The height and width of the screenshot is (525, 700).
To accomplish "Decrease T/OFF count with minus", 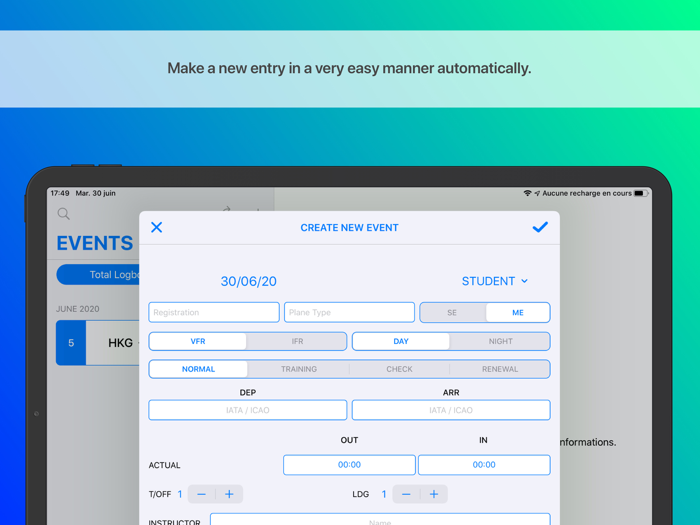I will pos(201,494).
